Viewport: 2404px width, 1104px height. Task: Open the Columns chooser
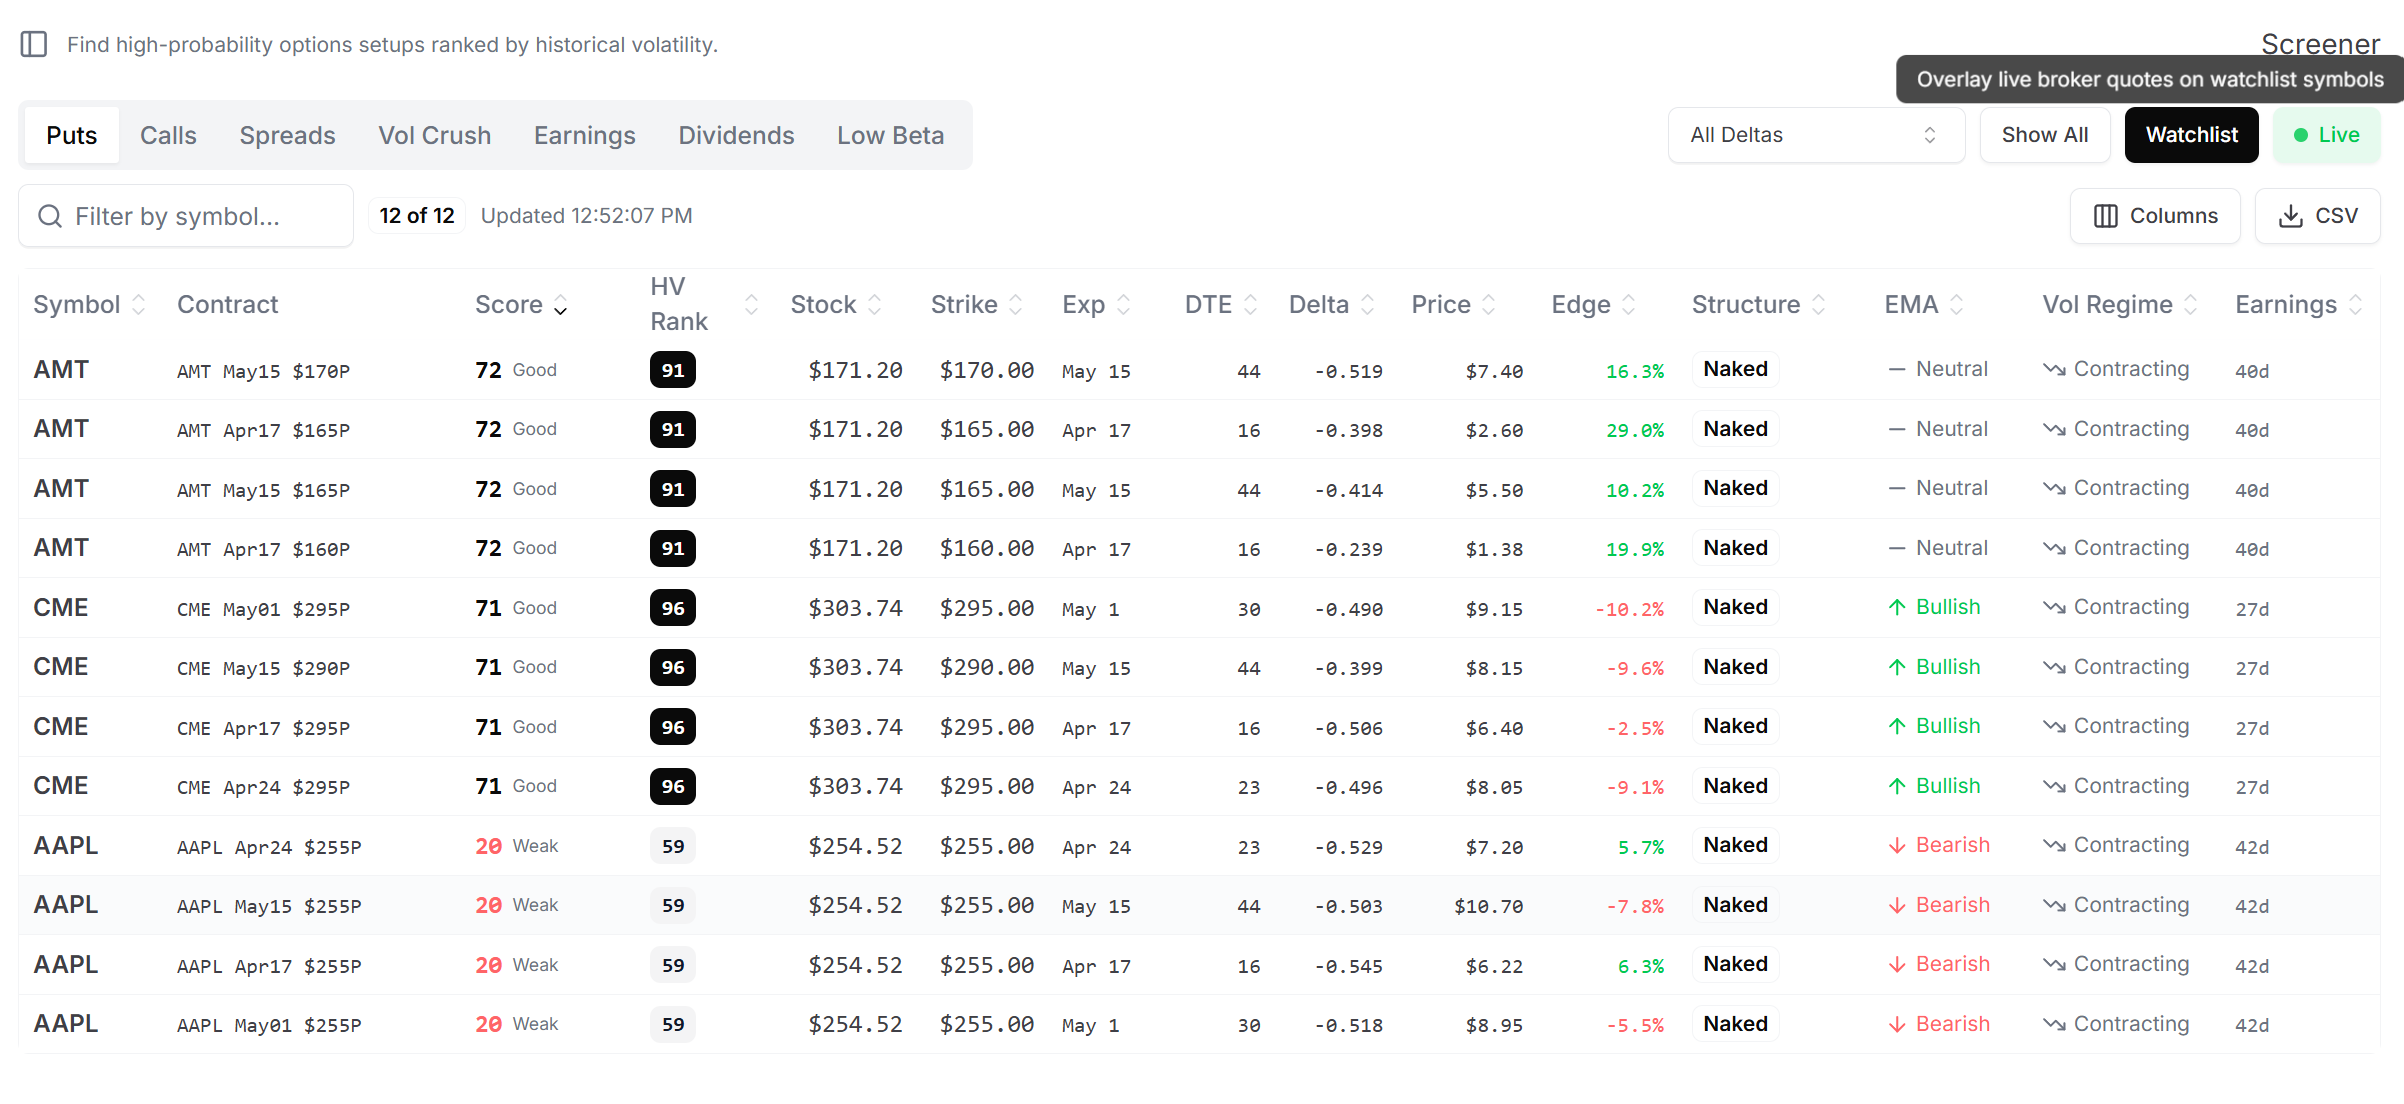[x=2155, y=216]
